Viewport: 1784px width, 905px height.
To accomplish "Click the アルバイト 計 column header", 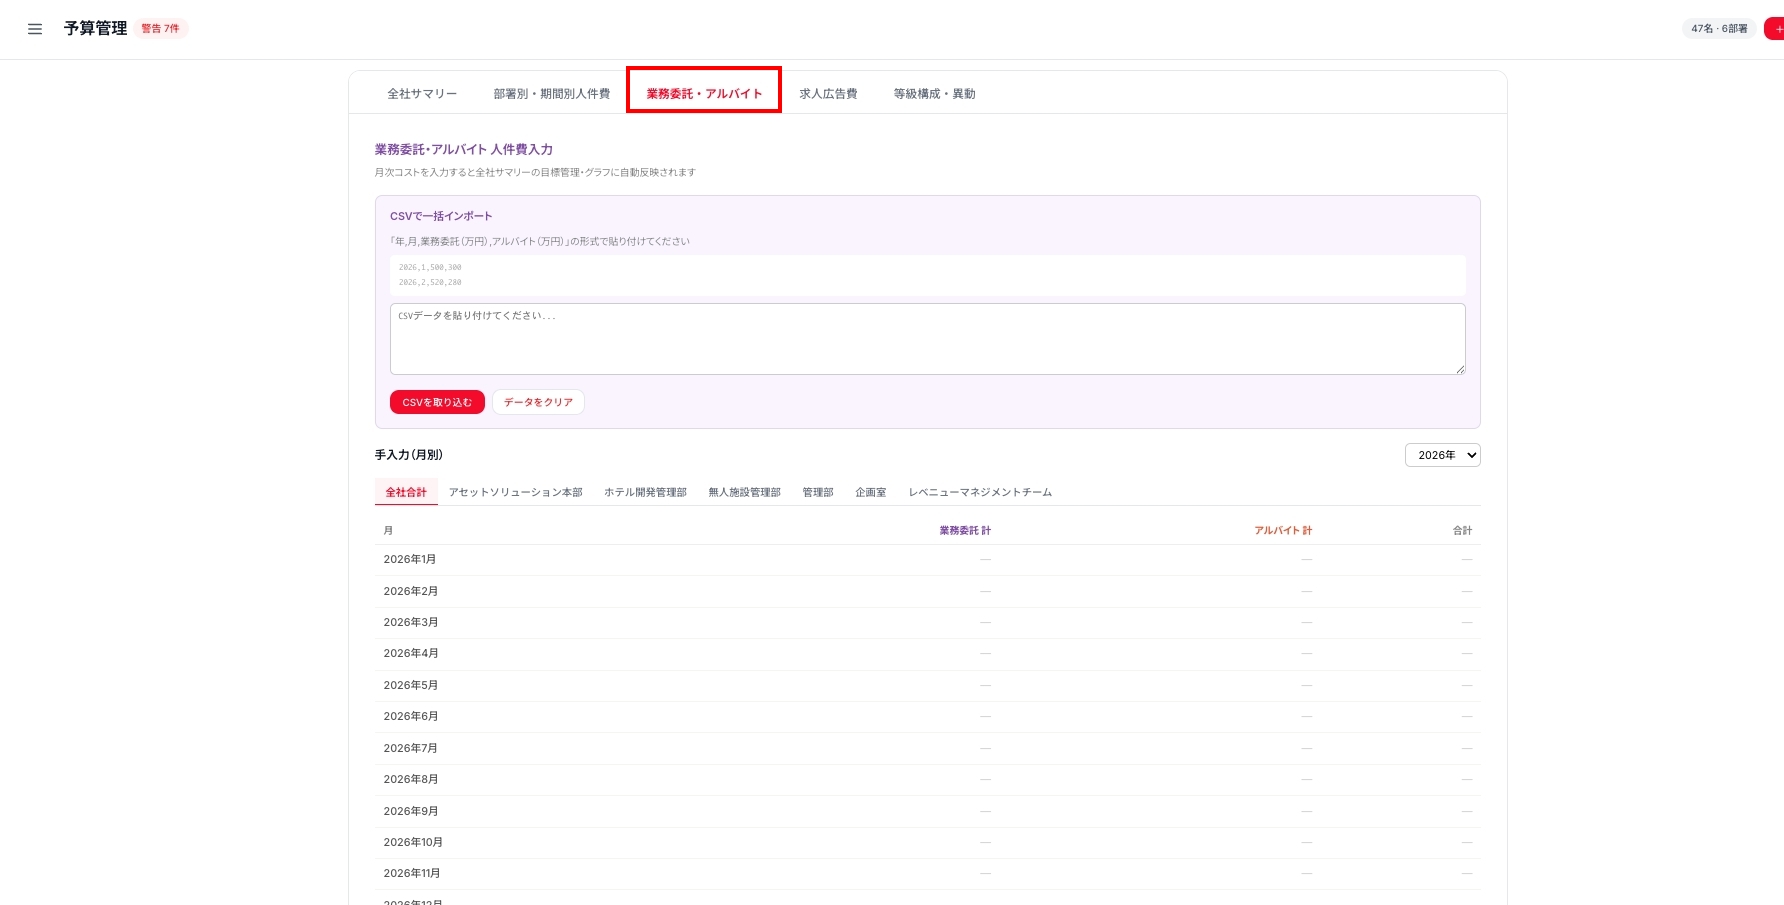I will pyautogui.click(x=1283, y=531).
